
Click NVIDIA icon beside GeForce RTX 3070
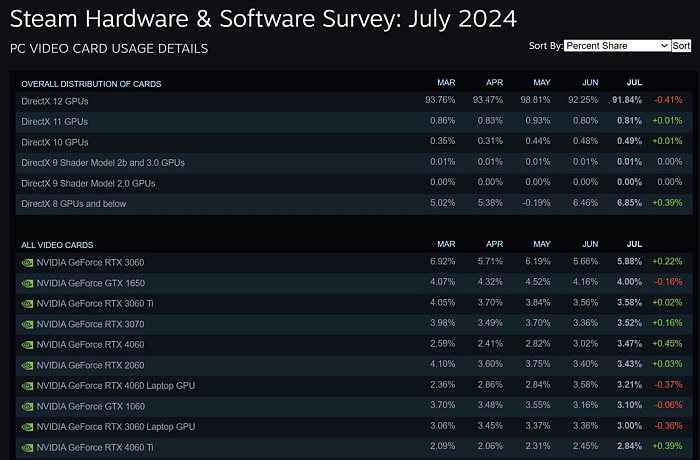click(x=27, y=325)
